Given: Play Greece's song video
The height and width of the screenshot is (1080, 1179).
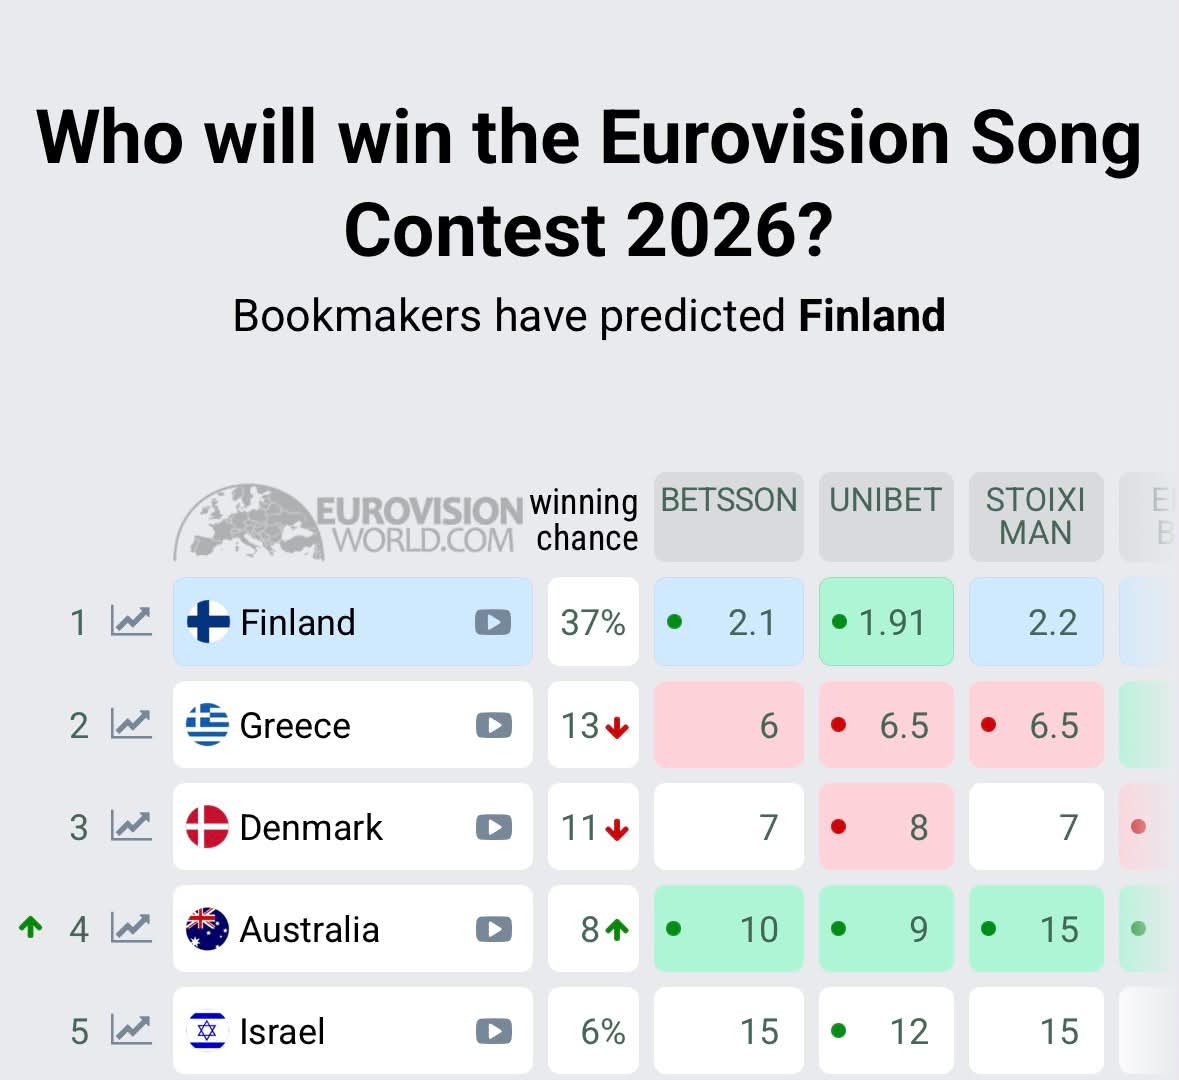Looking at the screenshot, I should [493, 725].
